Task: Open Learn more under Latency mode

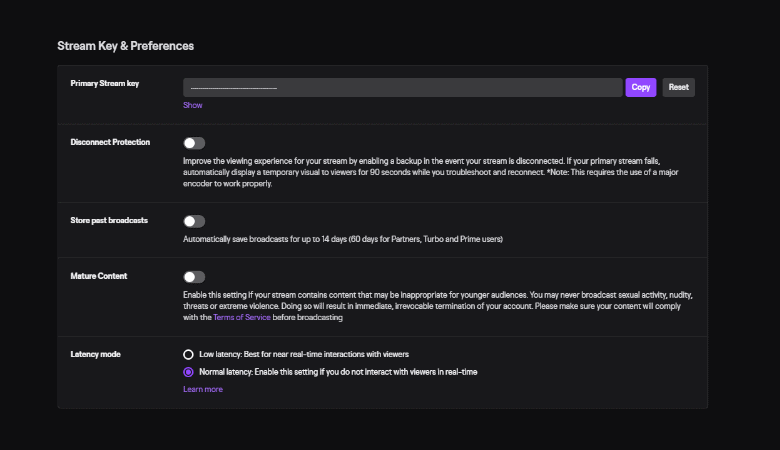Action: pyautogui.click(x=203, y=389)
